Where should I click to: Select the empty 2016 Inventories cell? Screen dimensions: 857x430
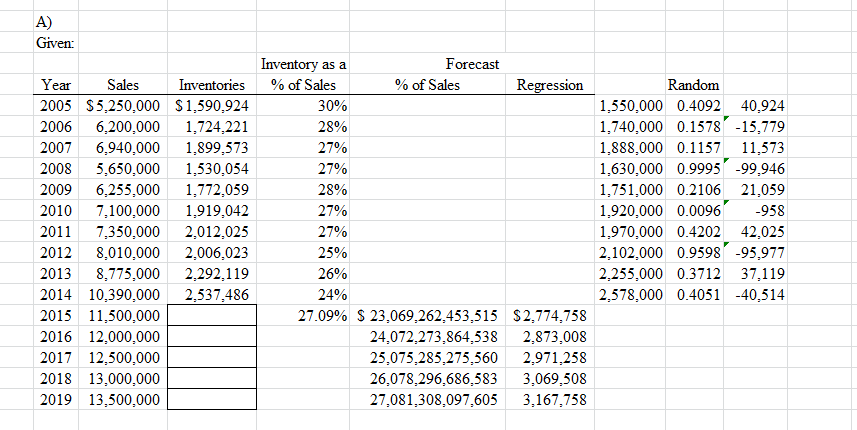[212, 337]
